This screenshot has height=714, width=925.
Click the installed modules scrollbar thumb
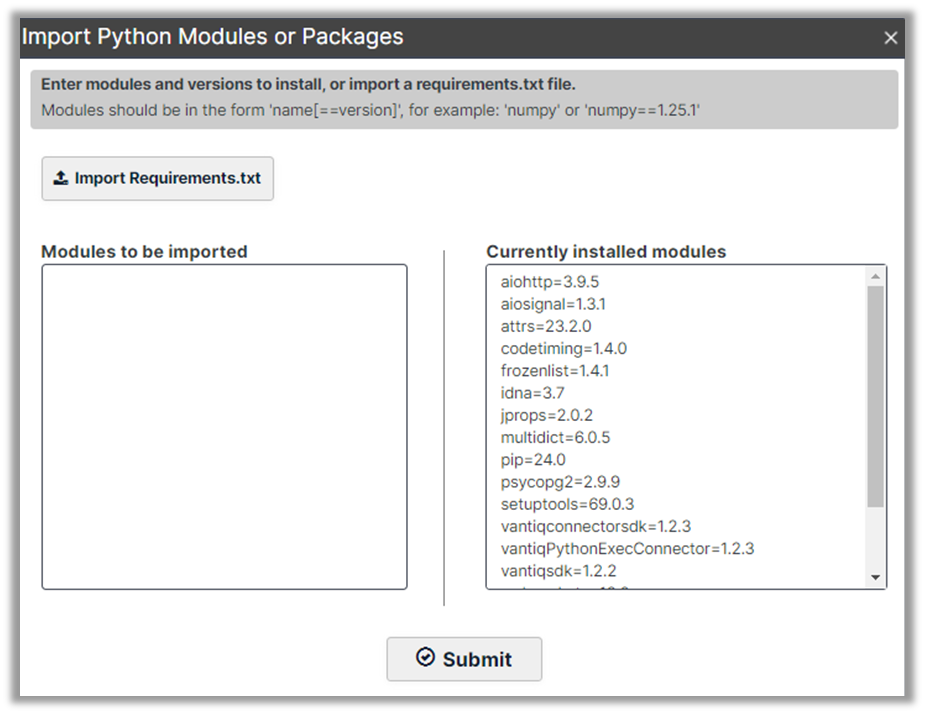[x=875, y=396]
